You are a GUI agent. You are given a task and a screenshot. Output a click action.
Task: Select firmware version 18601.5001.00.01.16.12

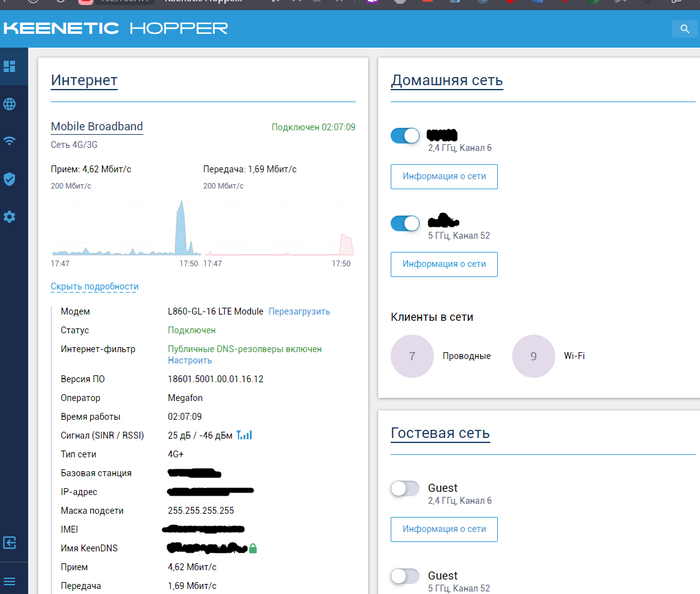pyautogui.click(x=216, y=379)
